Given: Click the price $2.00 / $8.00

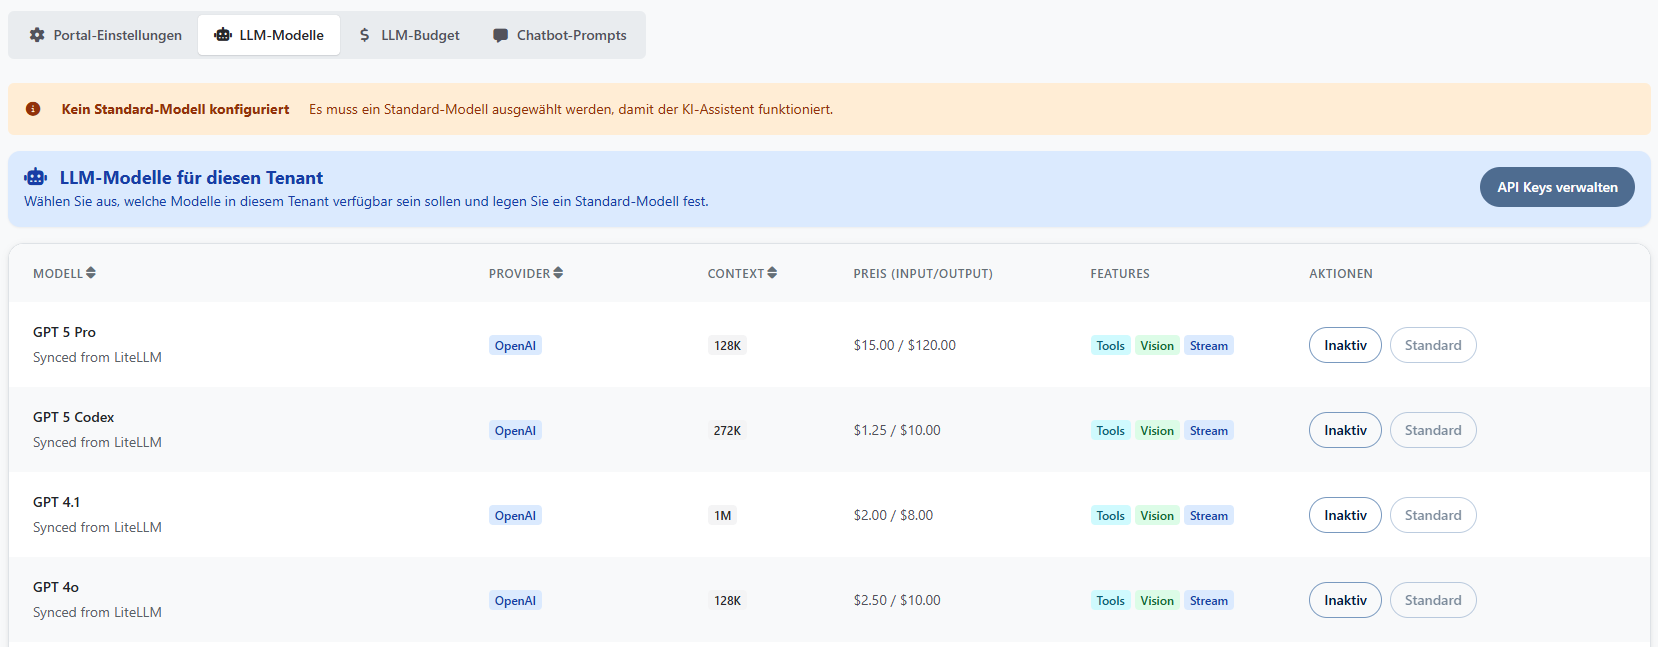Looking at the screenshot, I should (x=893, y=515).
